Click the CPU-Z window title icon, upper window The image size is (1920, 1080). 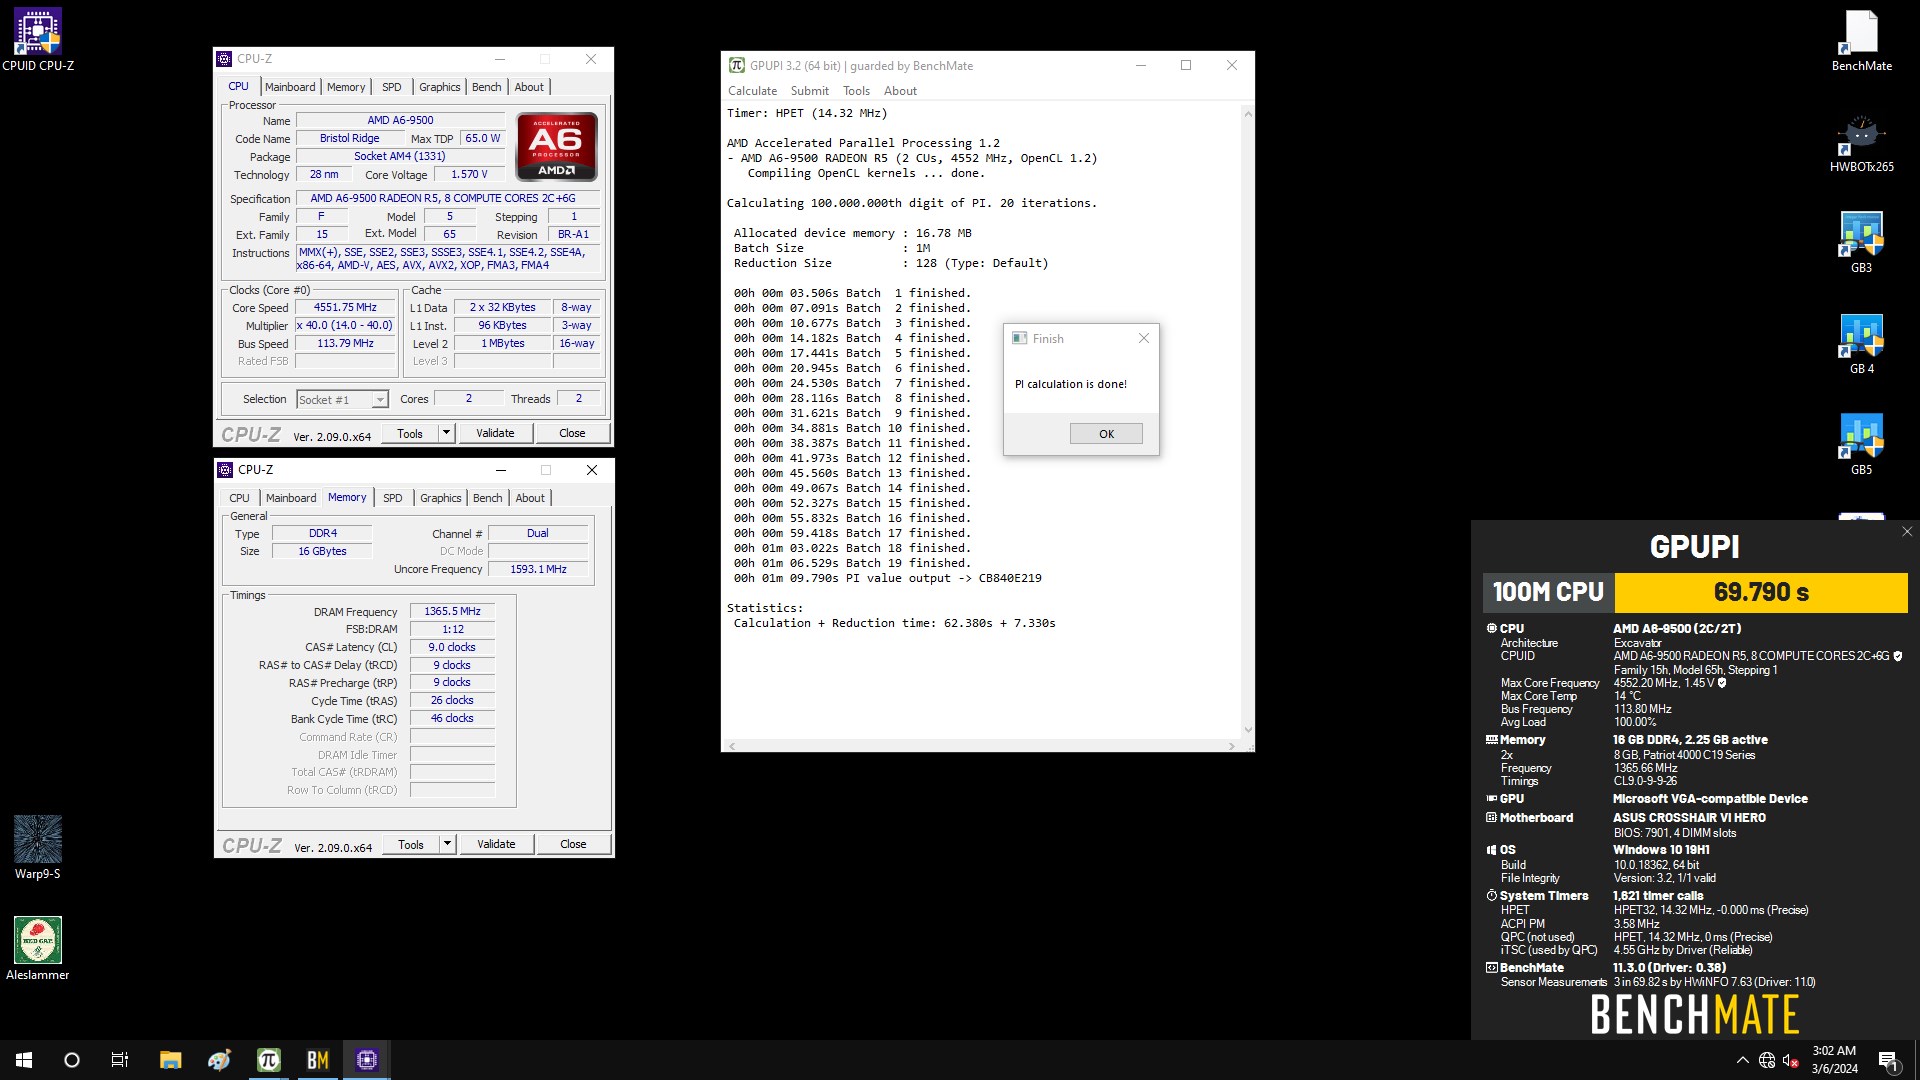[224, 59]
